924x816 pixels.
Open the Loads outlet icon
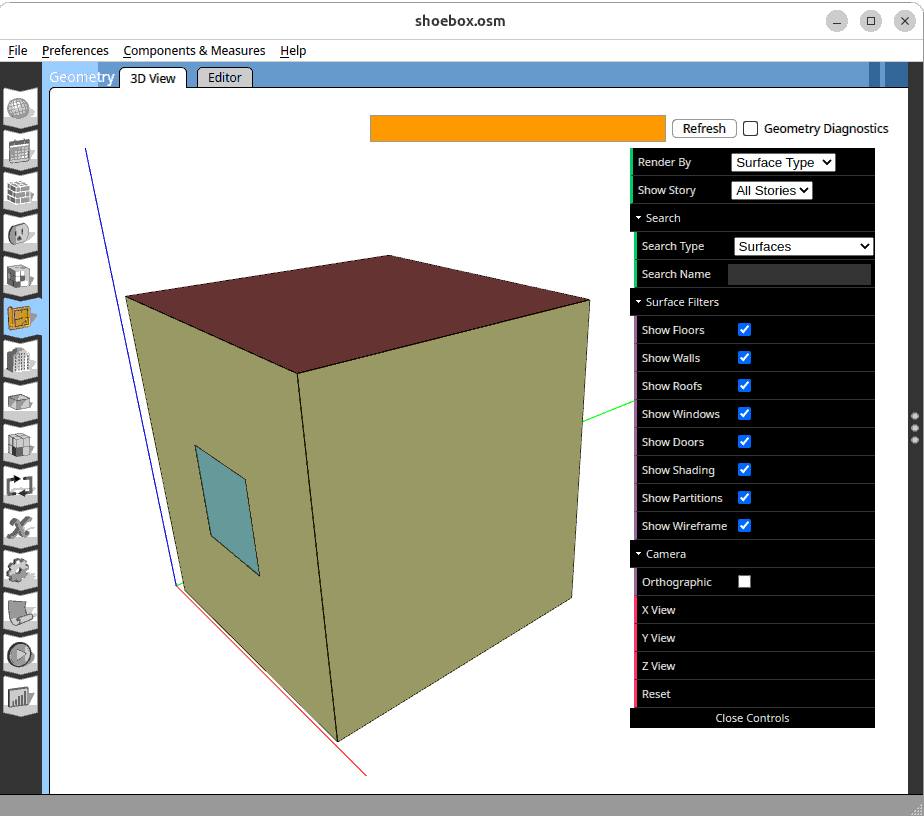22,234
